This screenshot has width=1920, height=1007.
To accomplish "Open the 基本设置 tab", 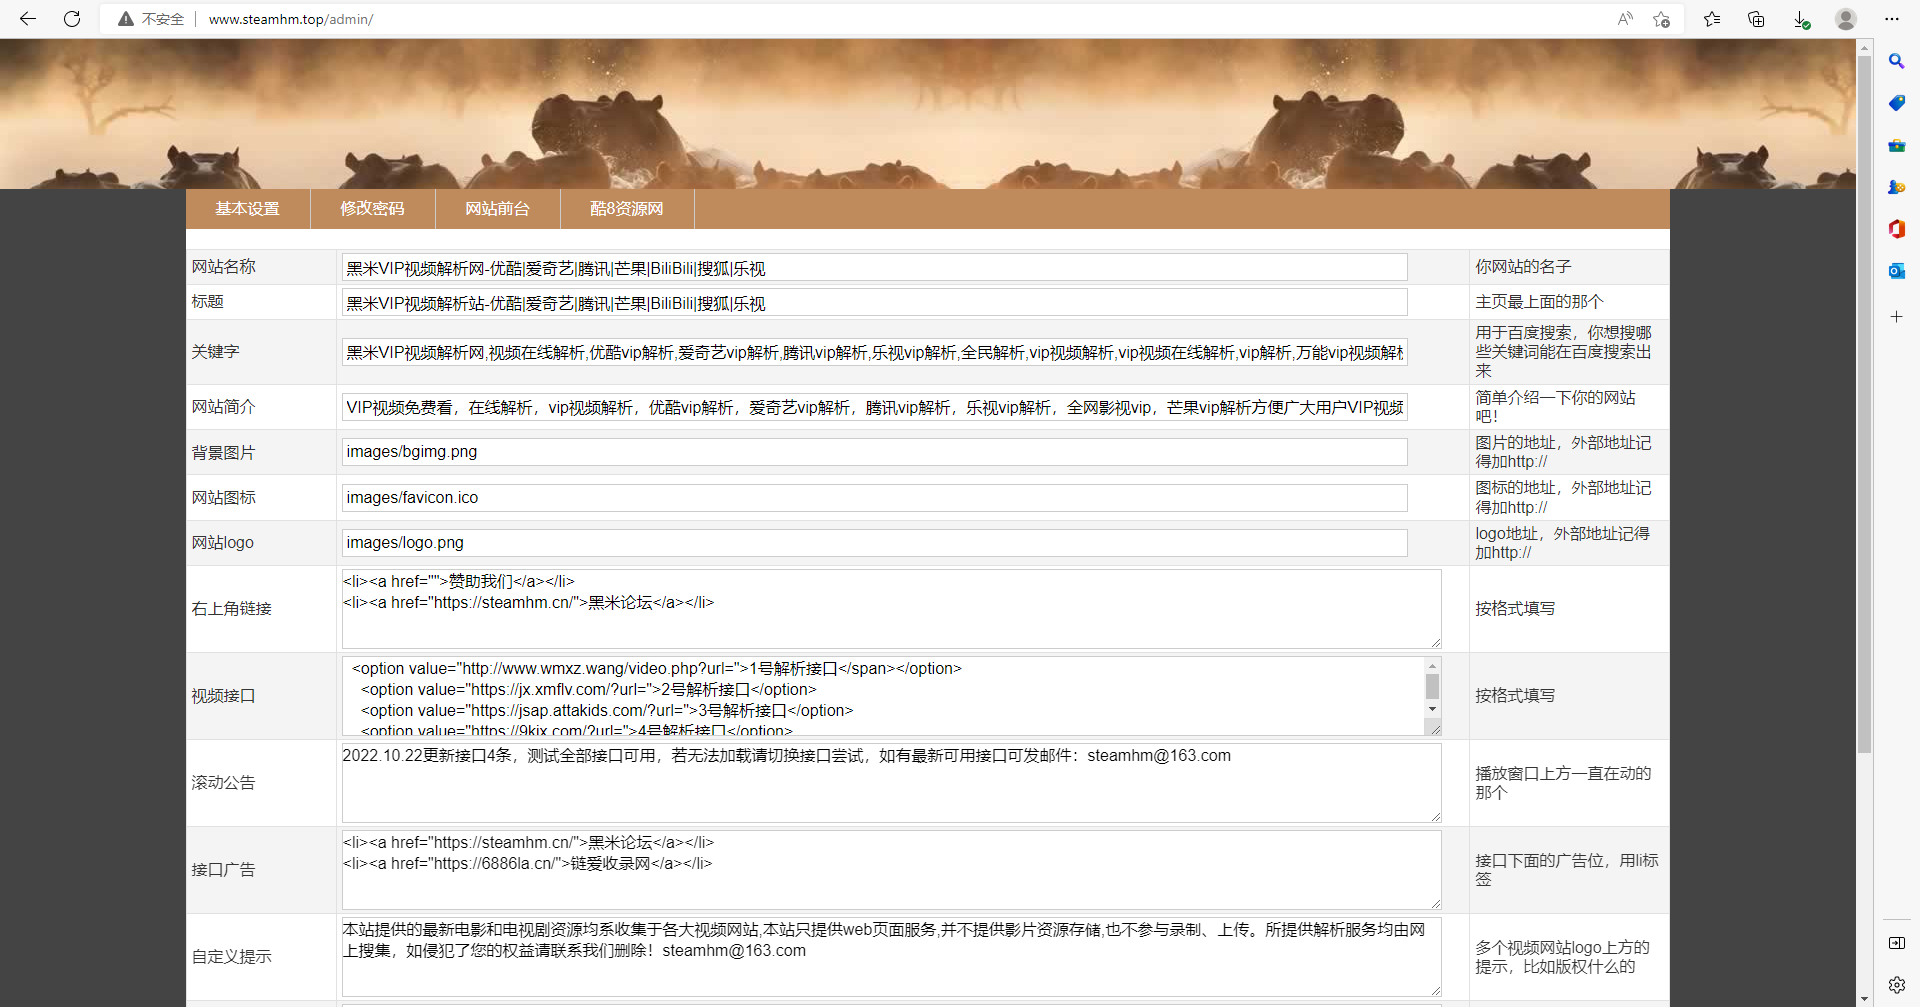I will click(x=248, y=209).
